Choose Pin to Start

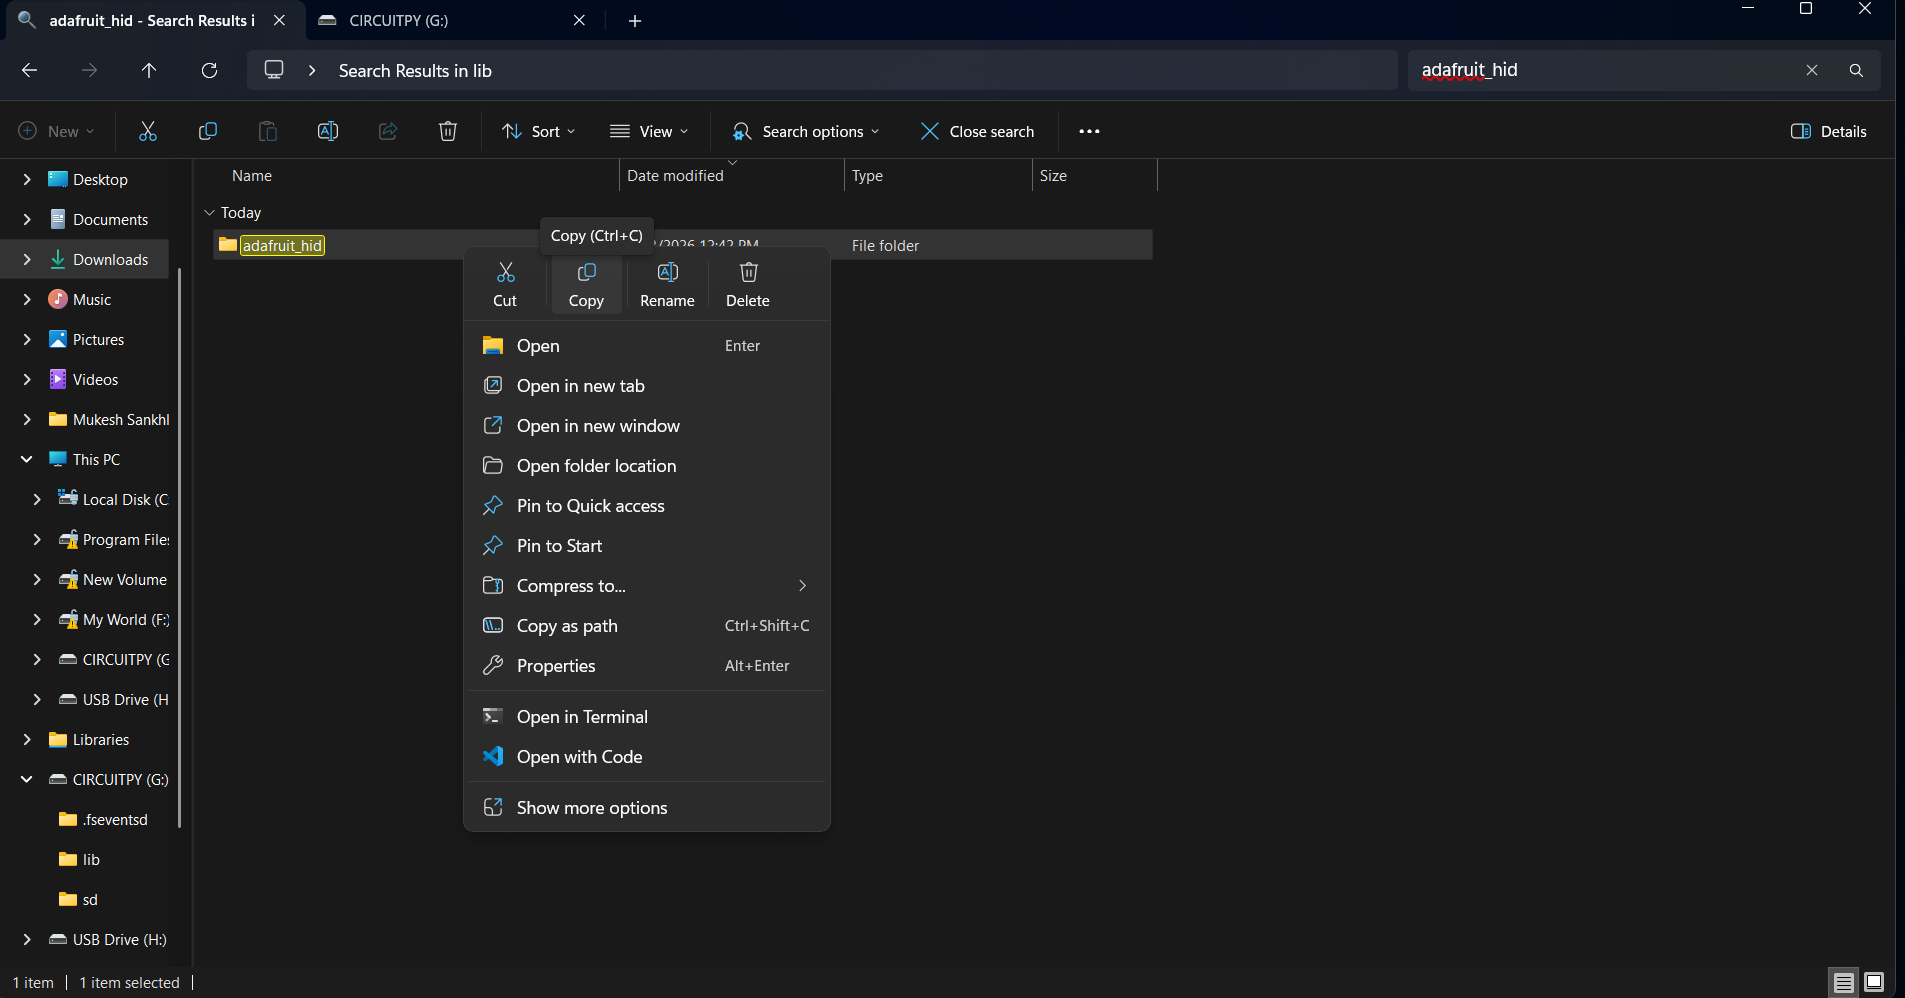pyautogui.click(x=647, y=545)
